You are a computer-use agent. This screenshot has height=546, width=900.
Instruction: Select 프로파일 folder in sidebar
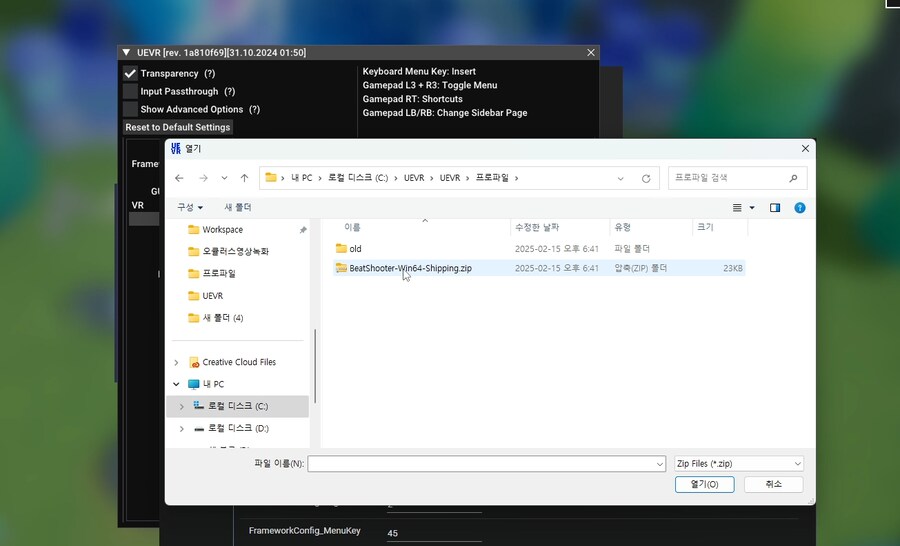coord(219,274)
